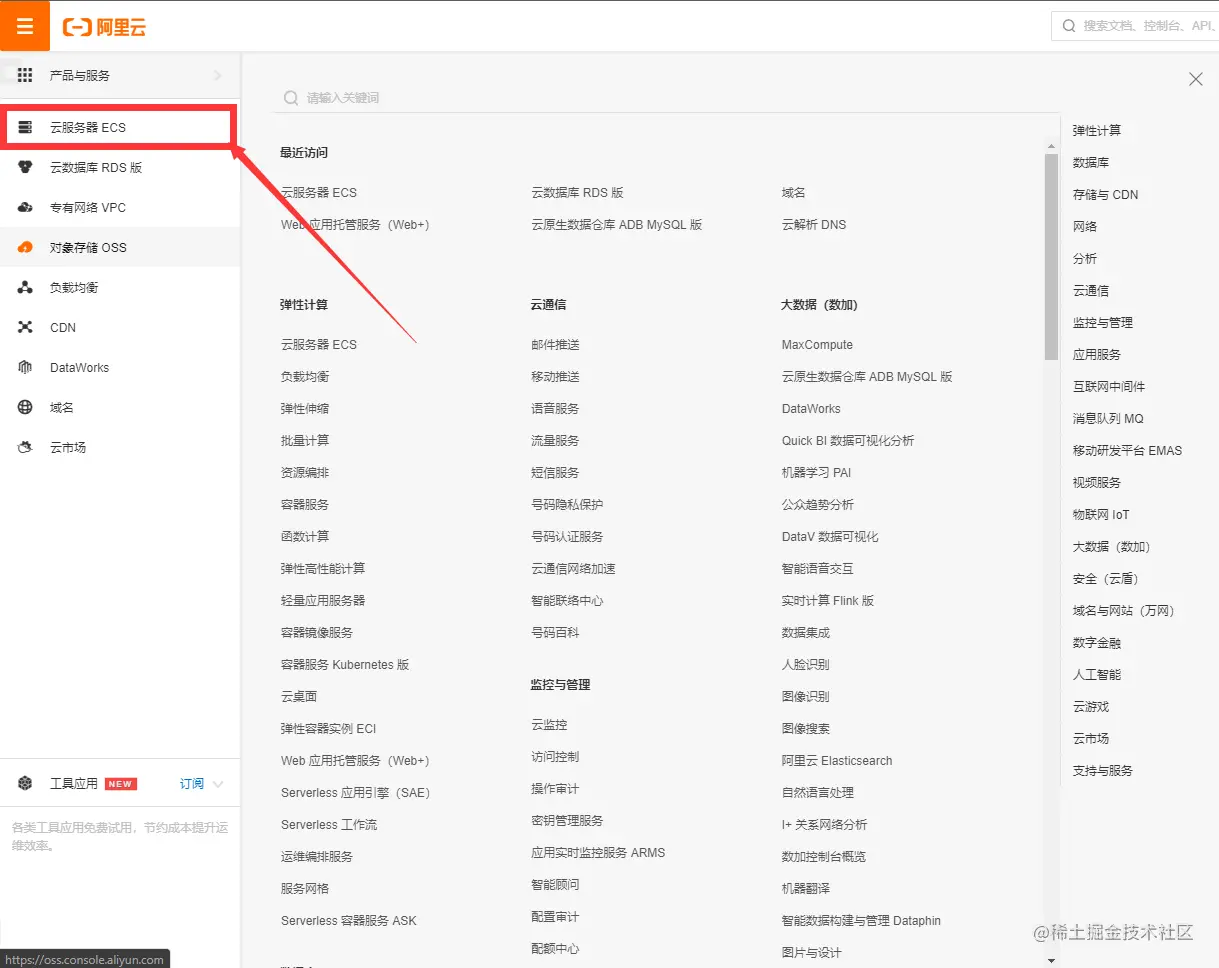Open 轻量应用服务器 link

(x=323, y=601)
